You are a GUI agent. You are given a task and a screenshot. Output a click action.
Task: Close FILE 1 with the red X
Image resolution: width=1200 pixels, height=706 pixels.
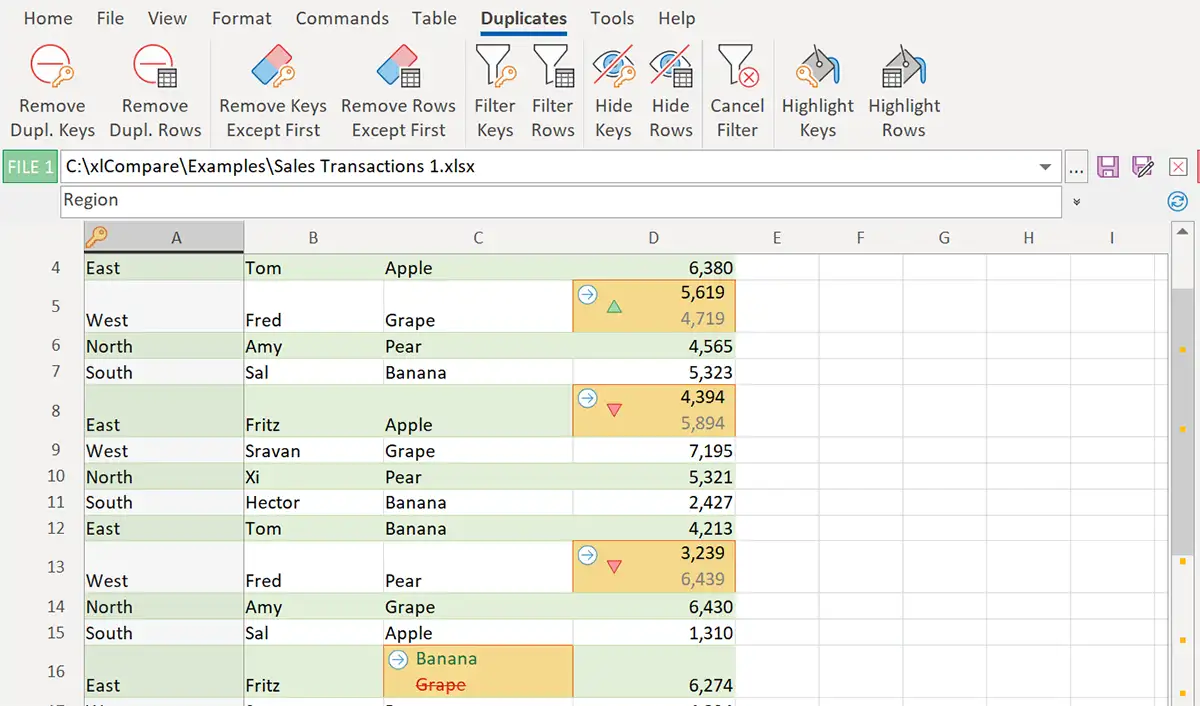[x=1178, y=167]
